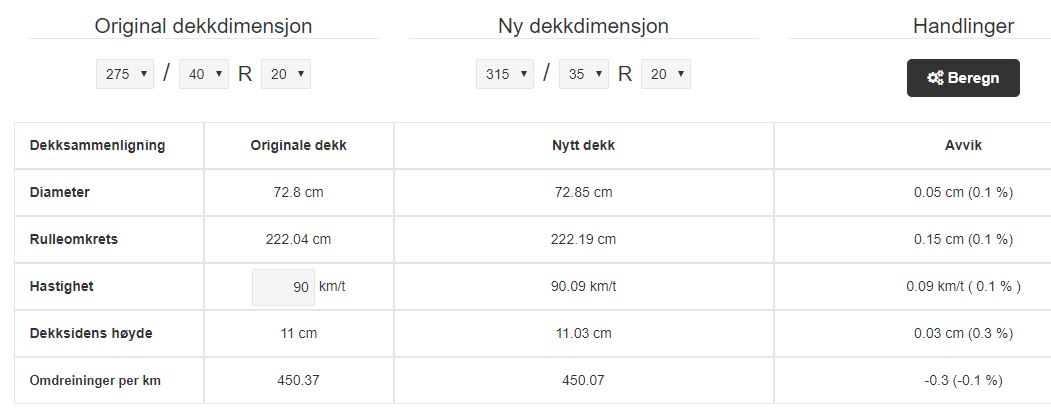Click the Ny dekkdimensjon heading
The height and width of the screenshot is (416, 1051).
click(x=583, y=26)
